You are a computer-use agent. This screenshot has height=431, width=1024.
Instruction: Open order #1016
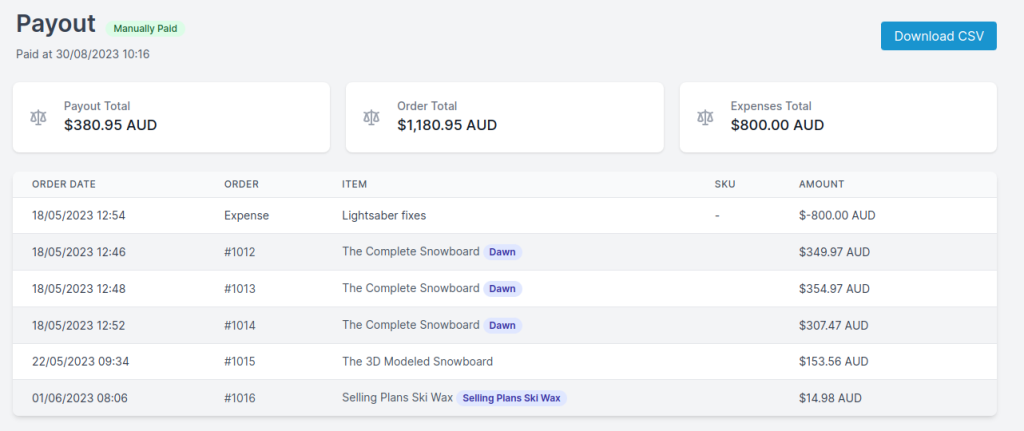point(240,398)
